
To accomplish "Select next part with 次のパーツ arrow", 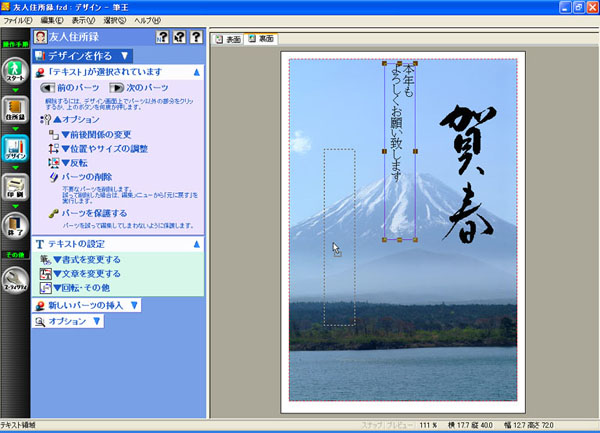I will point(139,88).
